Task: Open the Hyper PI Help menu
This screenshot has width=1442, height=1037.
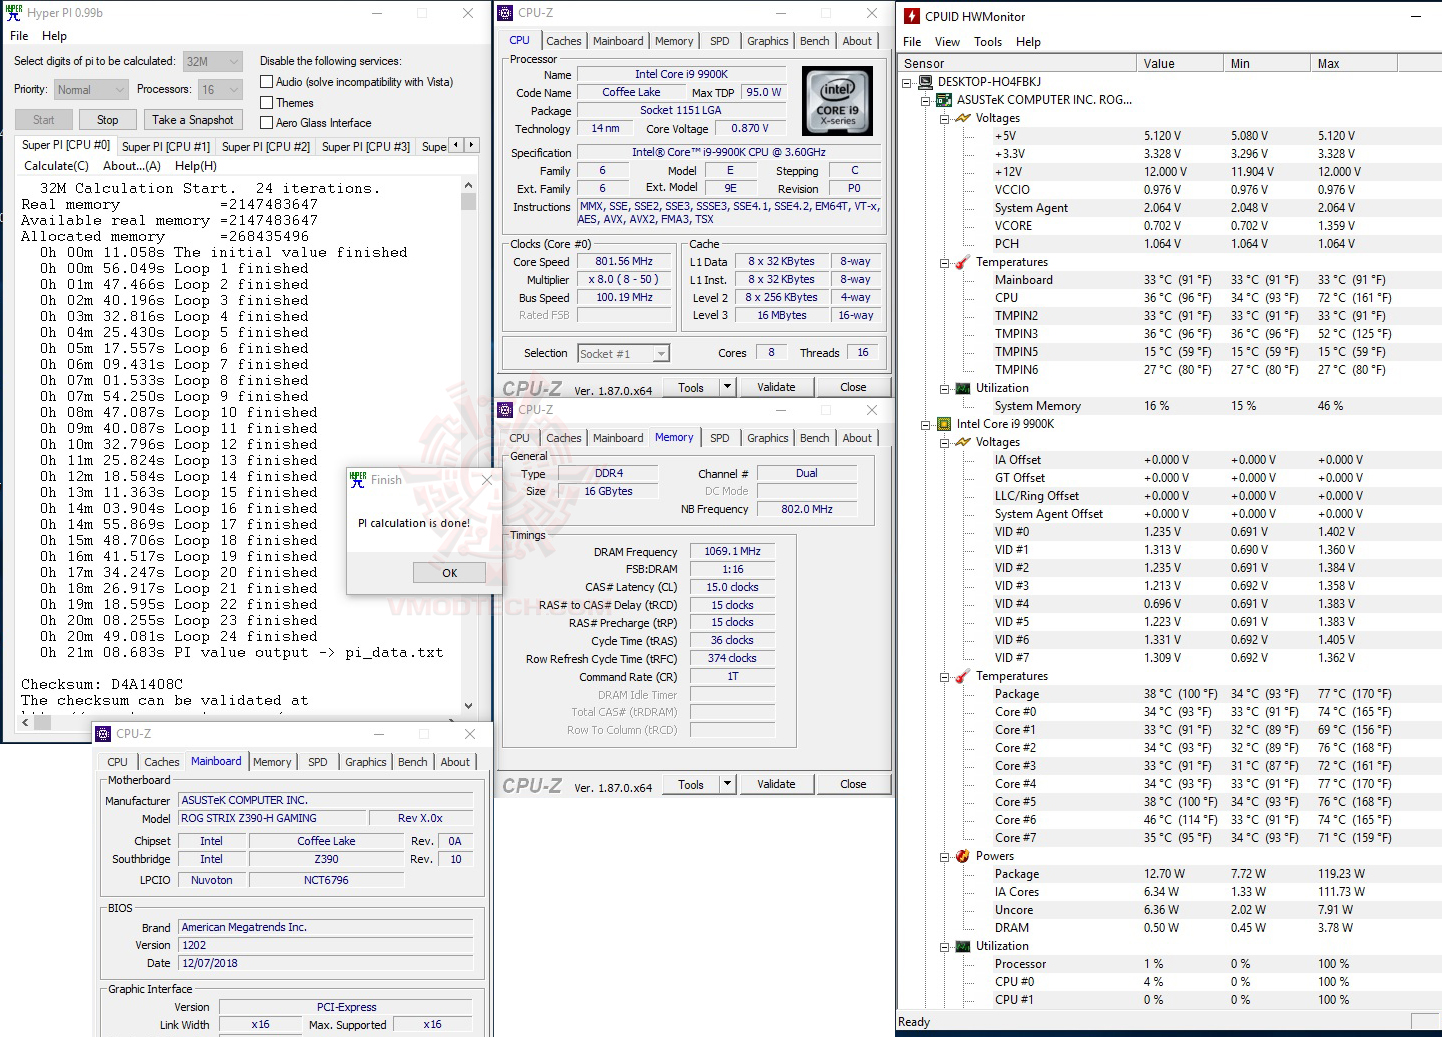Action: [x=54, y=35]
